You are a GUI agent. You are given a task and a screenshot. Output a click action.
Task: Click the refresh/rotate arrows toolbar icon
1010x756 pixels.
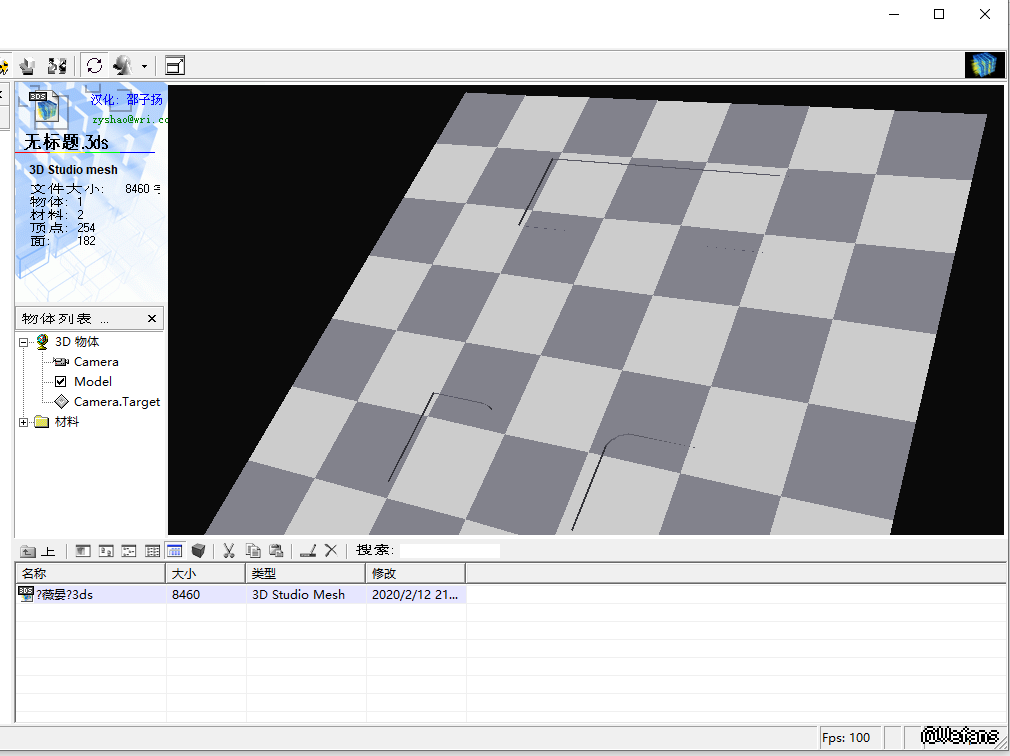coord(94,66)
